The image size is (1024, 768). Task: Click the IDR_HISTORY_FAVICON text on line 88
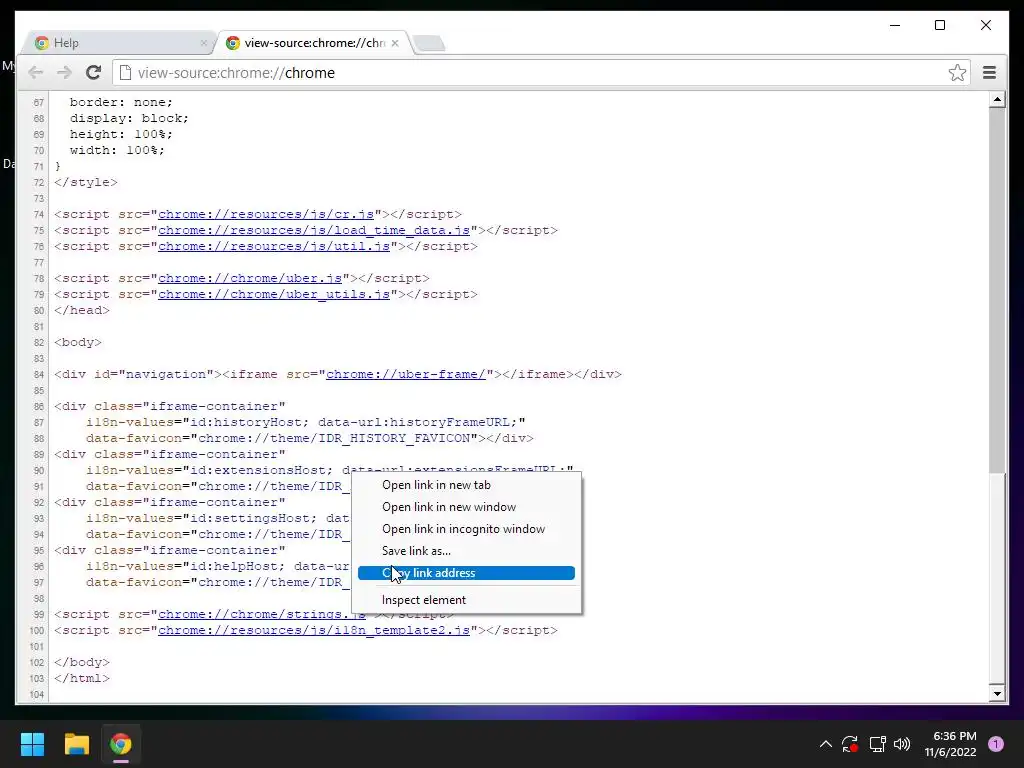394,438
